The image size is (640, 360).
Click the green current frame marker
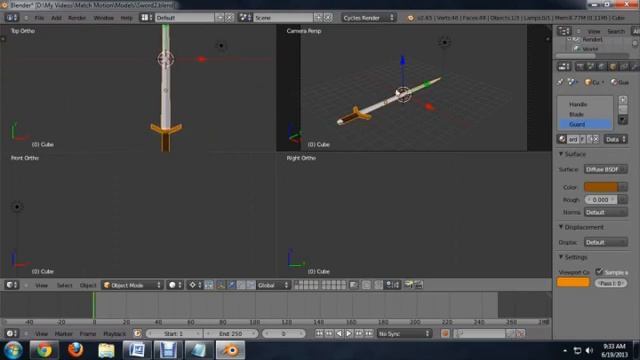click(x=94, y=305)
